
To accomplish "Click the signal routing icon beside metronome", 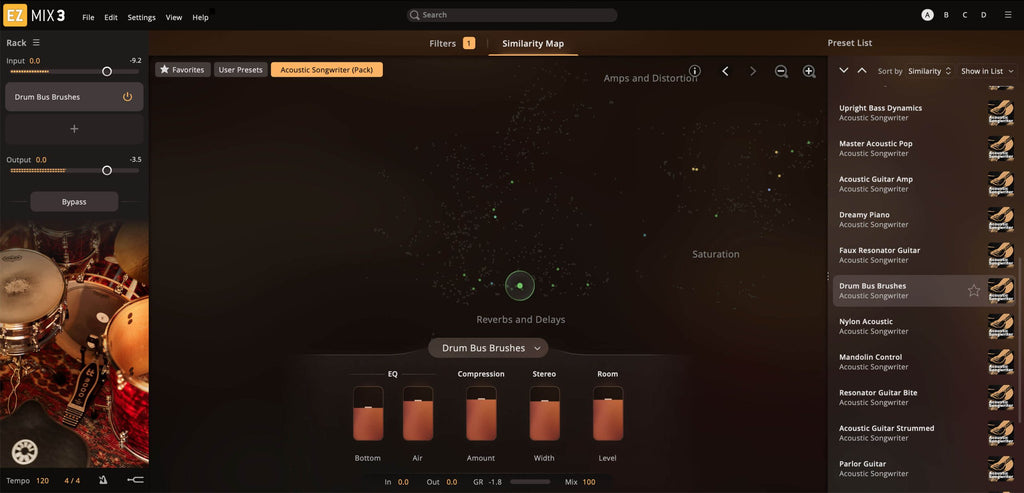I will pyautogui.click(x=135, y=481).
